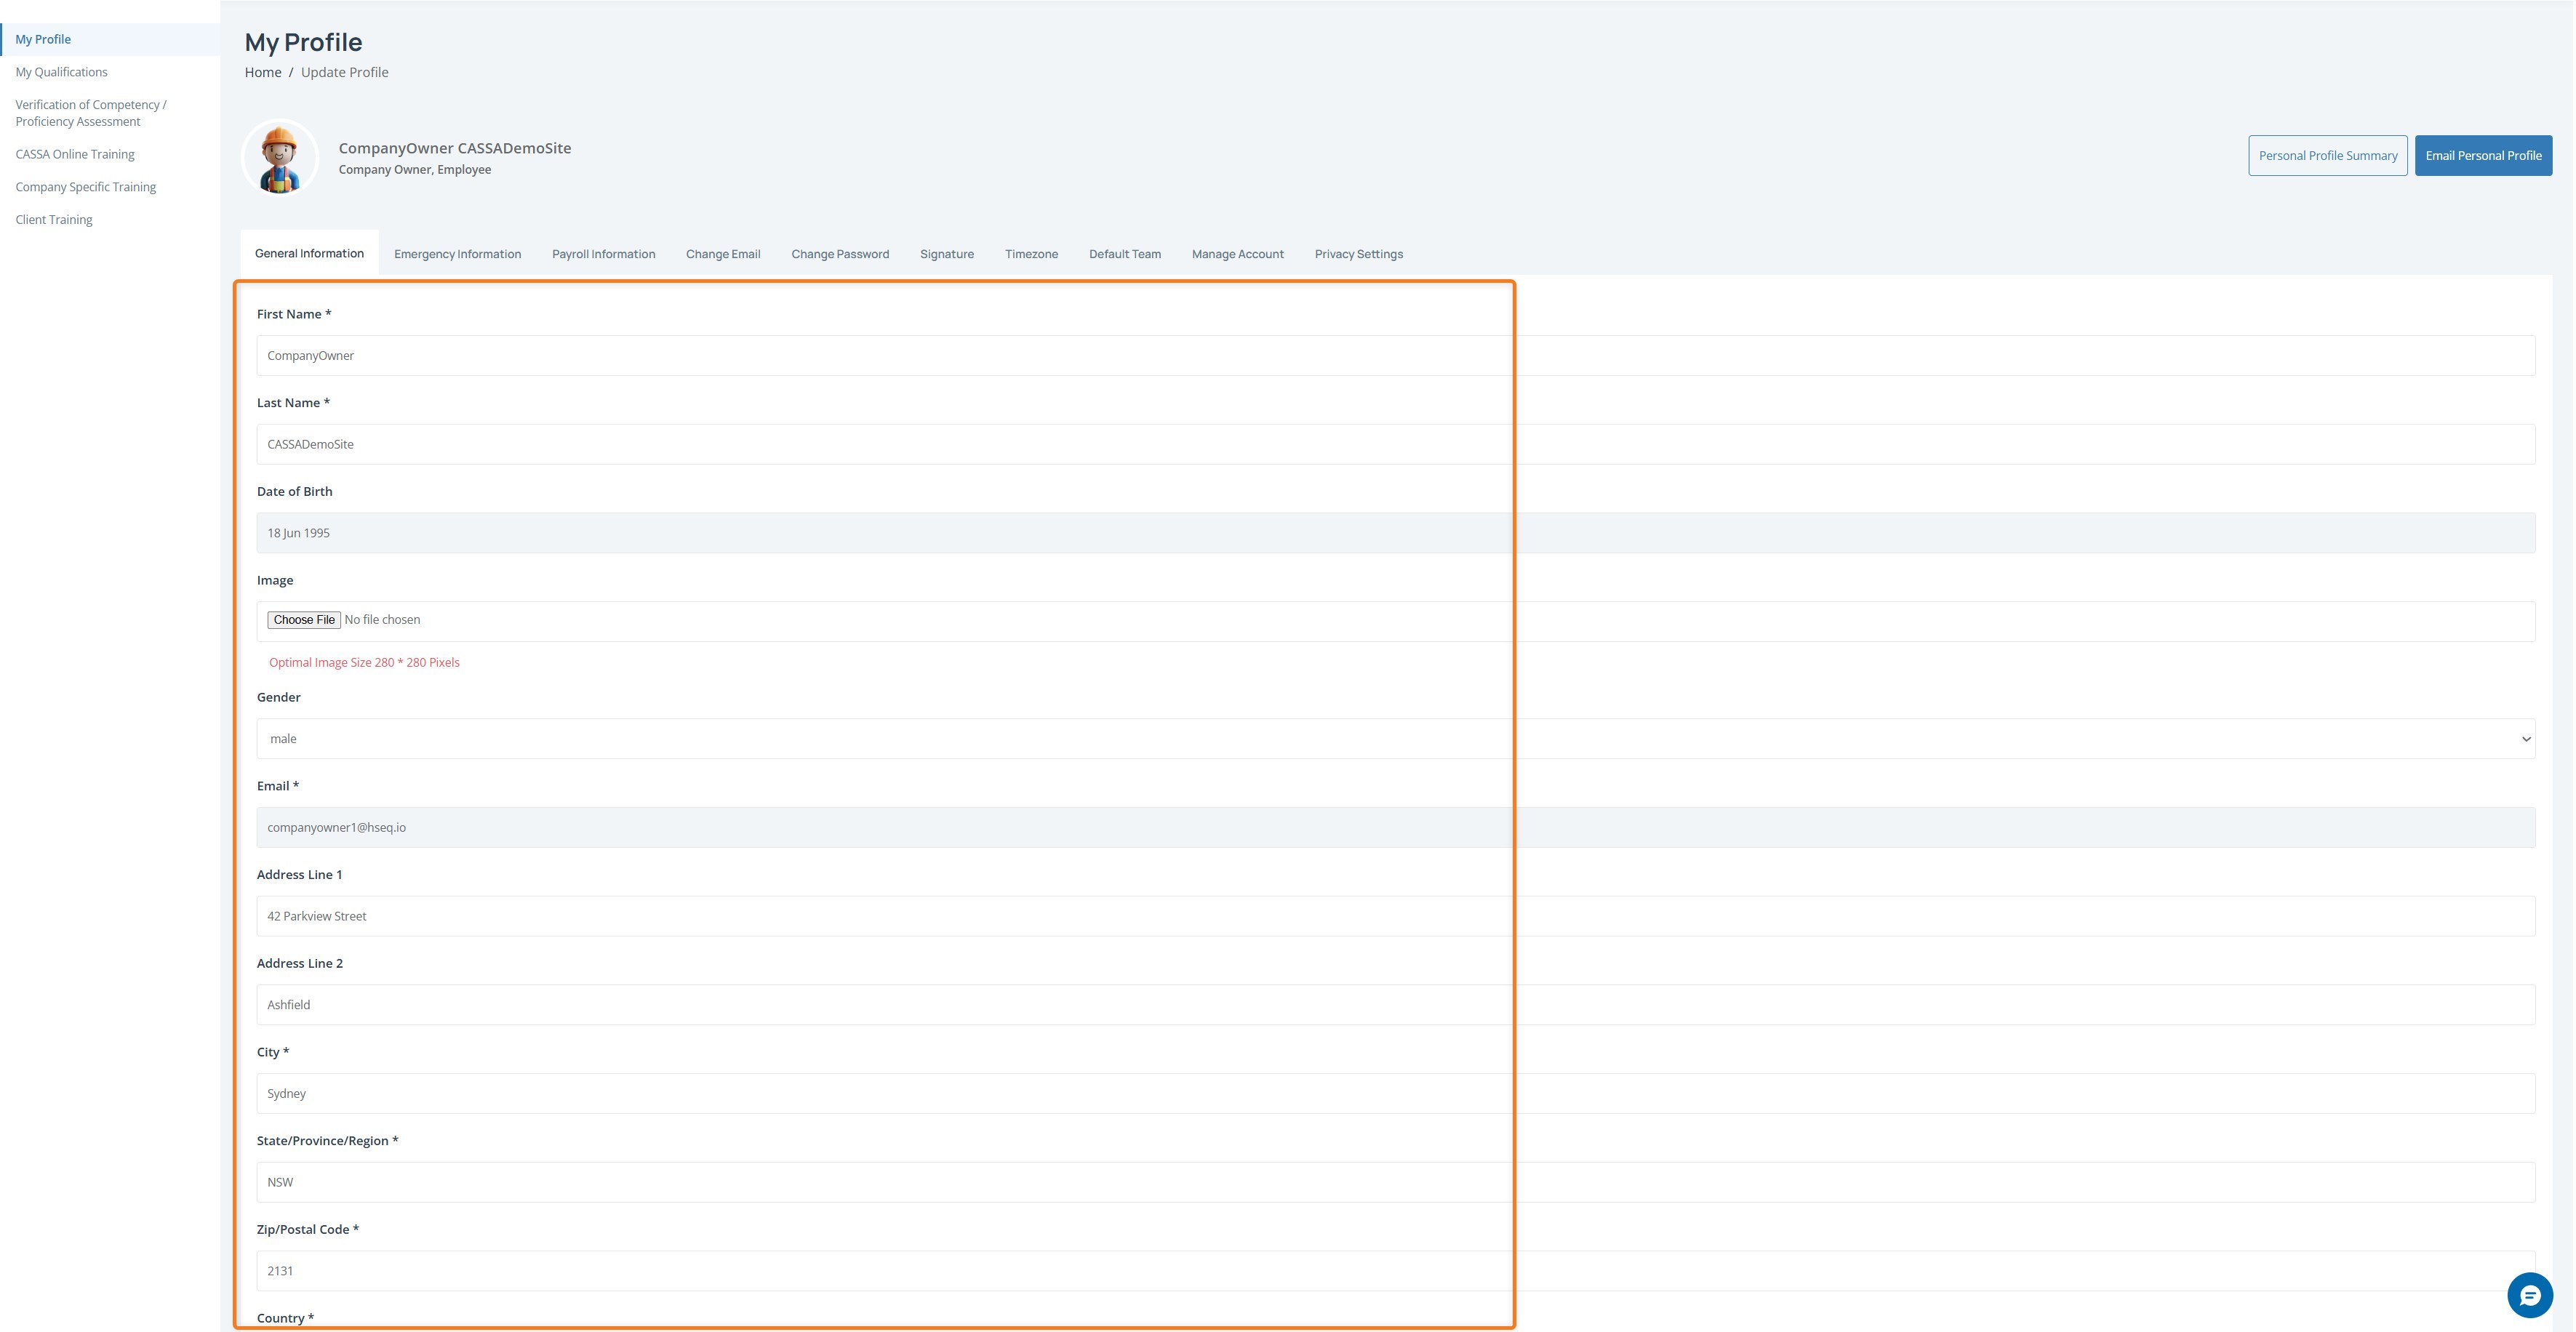
Task: Click the Zip/Postal Code field
Action: pos(1395,1271)
